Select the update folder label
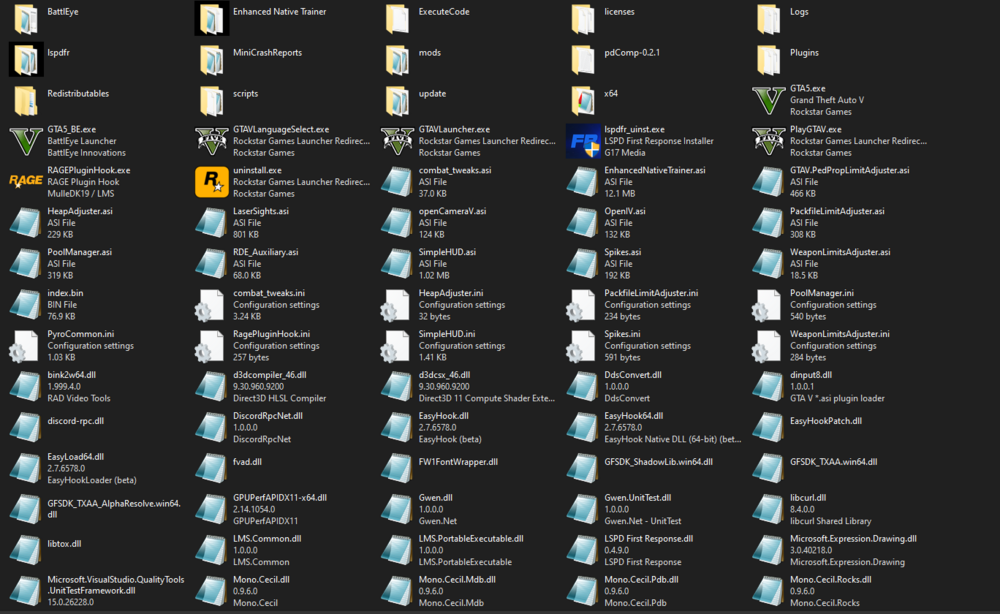 coord(432,93)
